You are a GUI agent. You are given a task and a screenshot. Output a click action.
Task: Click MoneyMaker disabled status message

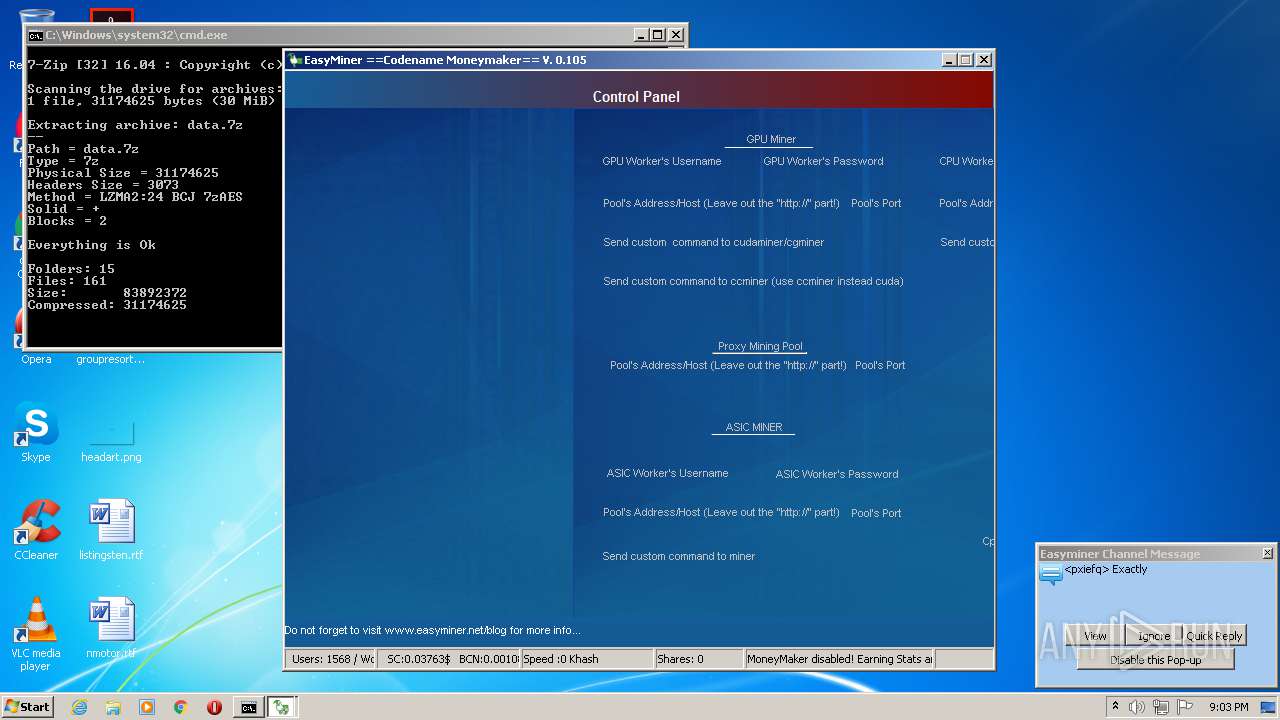pos(840,659)
